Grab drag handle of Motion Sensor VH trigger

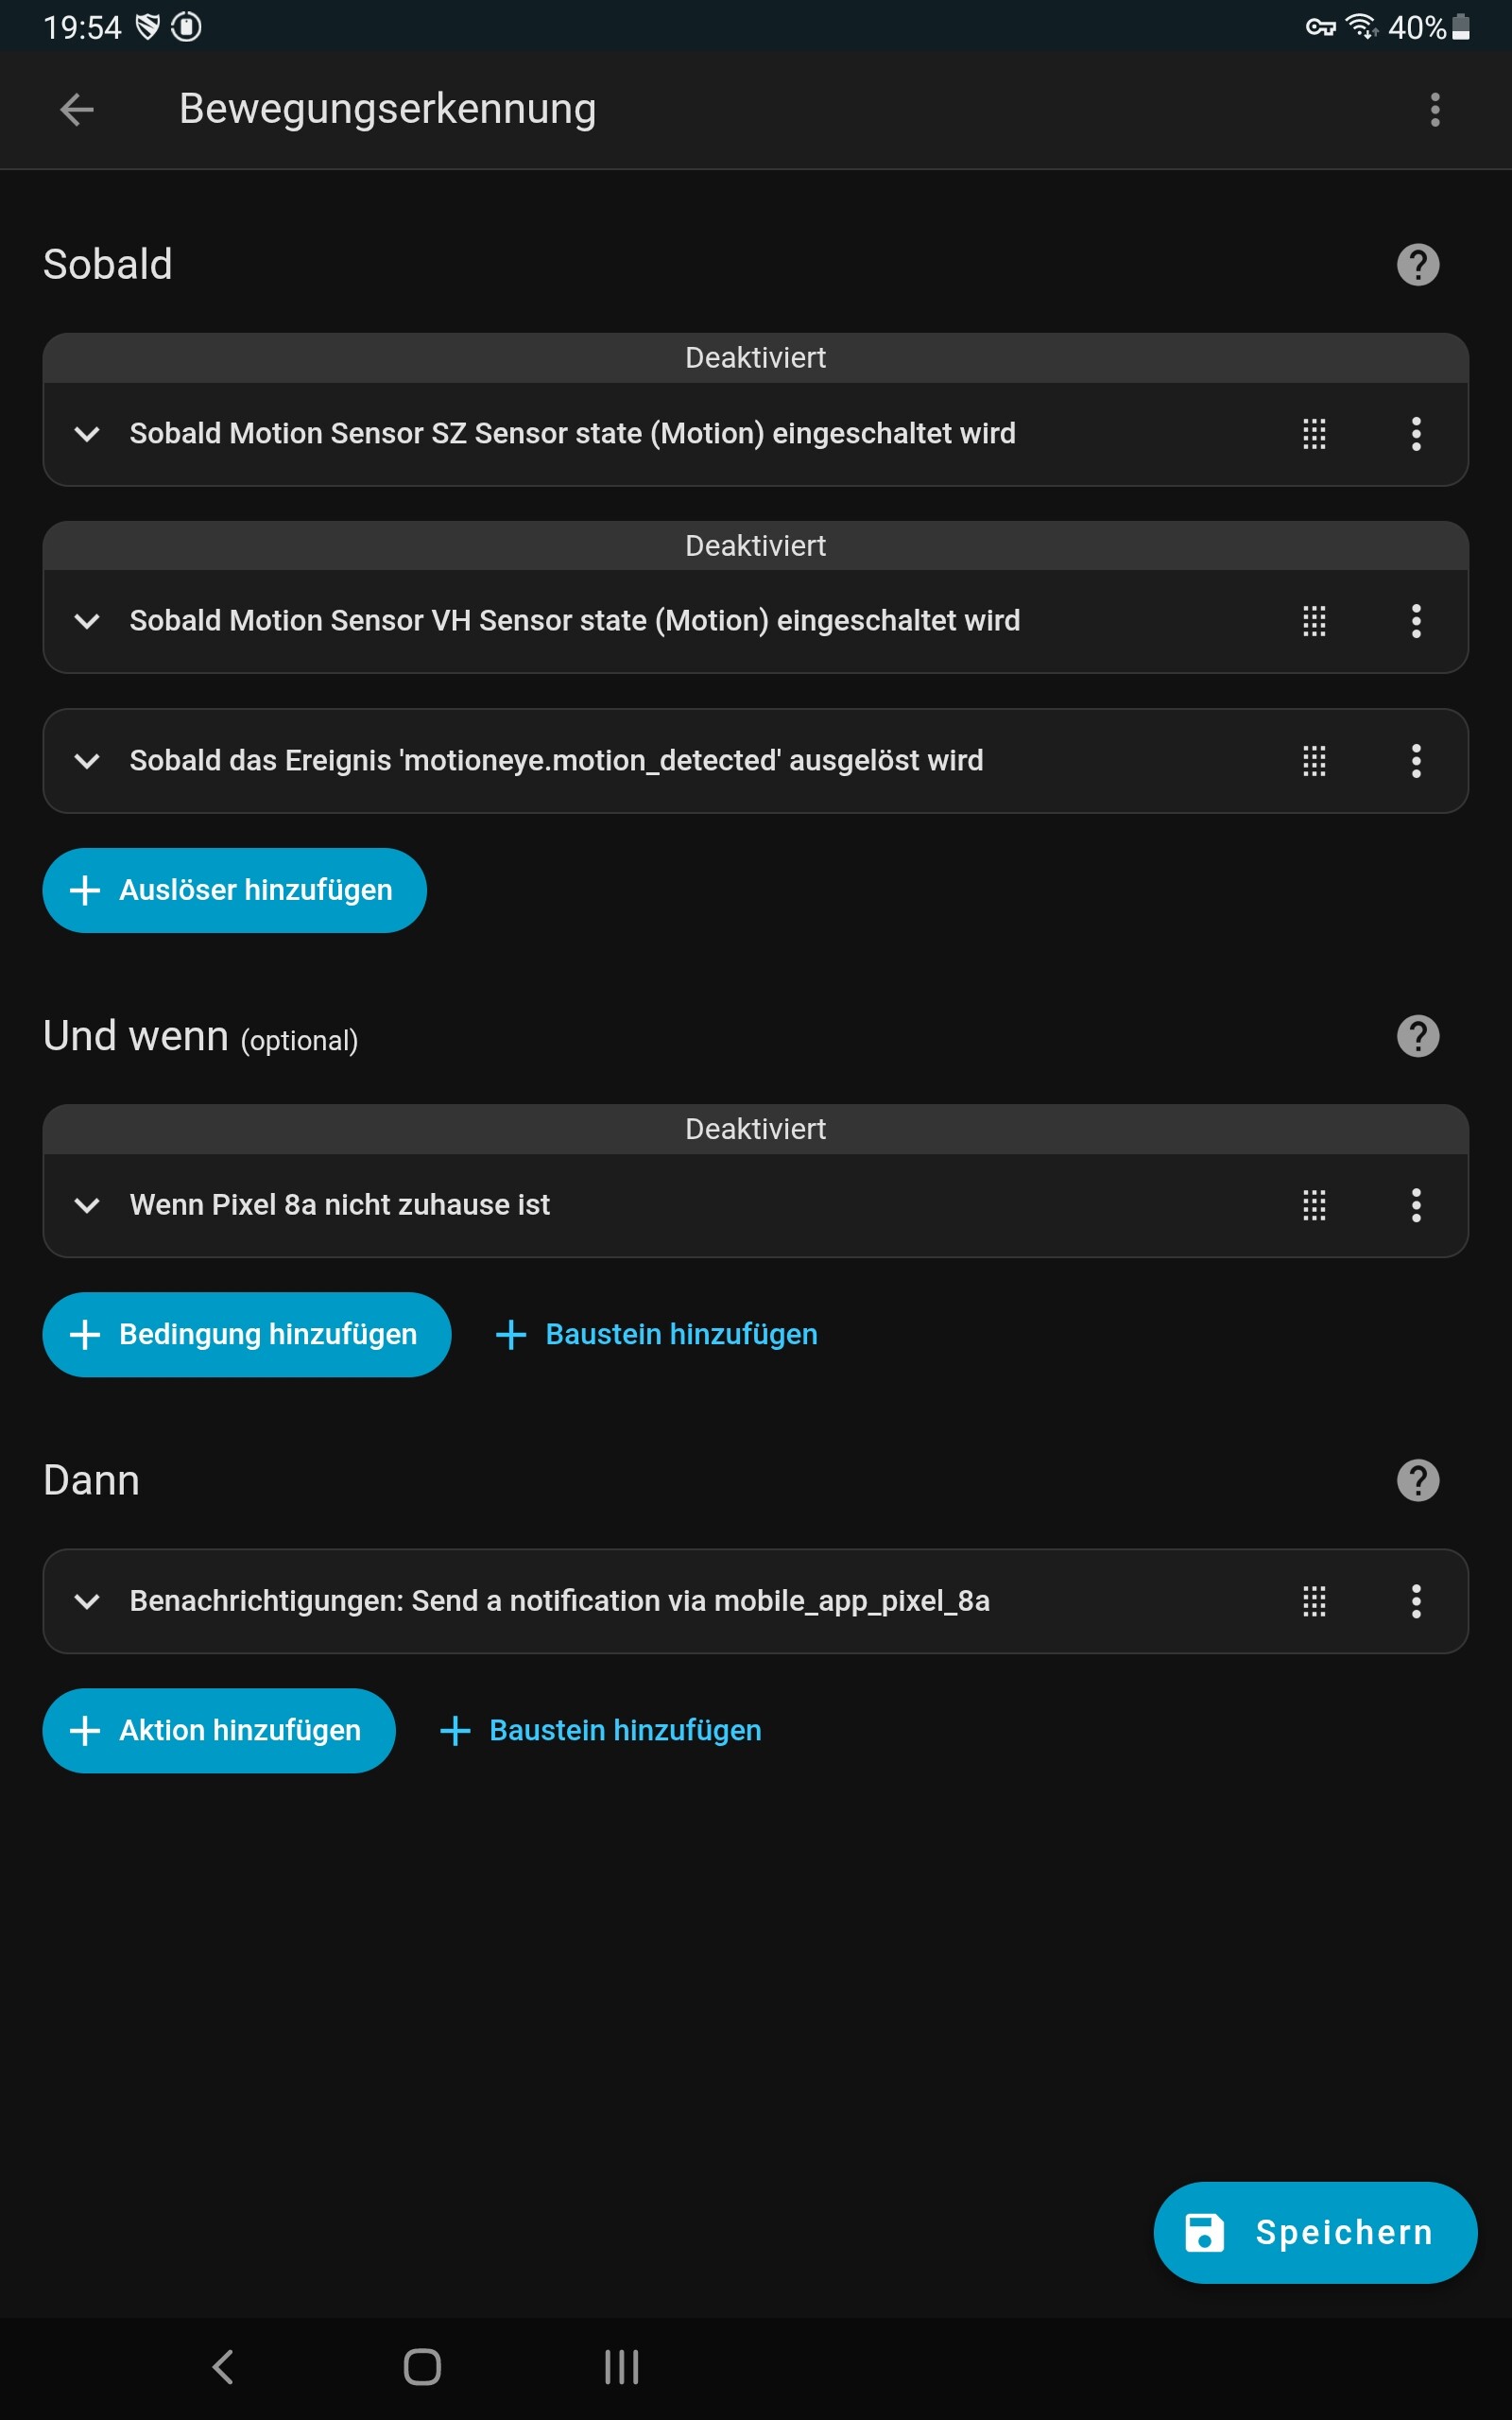click(x=1314, y=621)
